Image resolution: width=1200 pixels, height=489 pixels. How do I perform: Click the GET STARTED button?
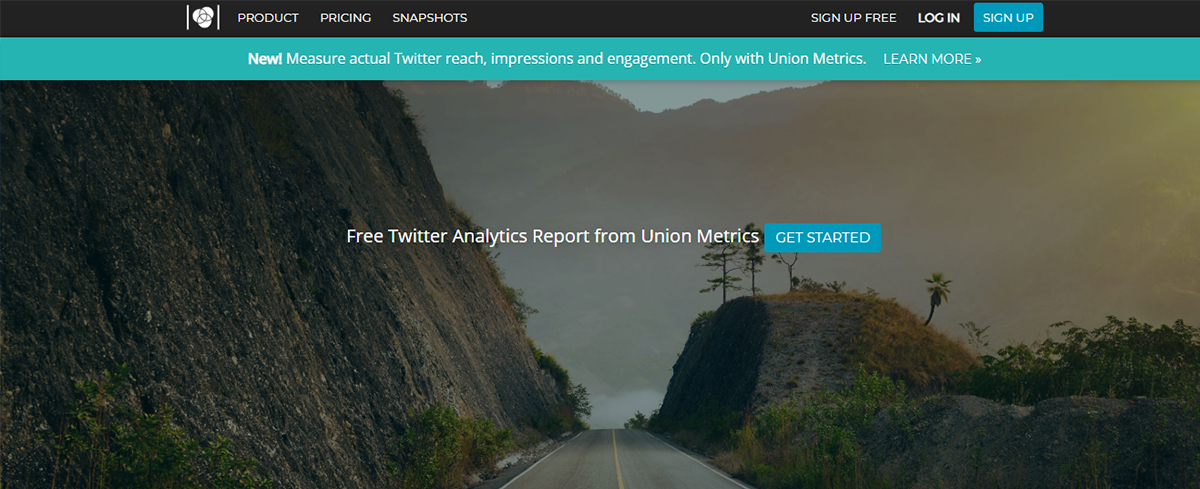point(823,238)
